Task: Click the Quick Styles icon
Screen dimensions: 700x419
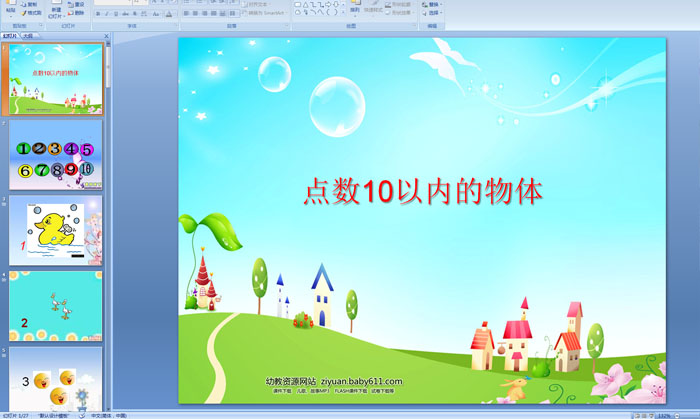Action: click(x=373, y=9)
